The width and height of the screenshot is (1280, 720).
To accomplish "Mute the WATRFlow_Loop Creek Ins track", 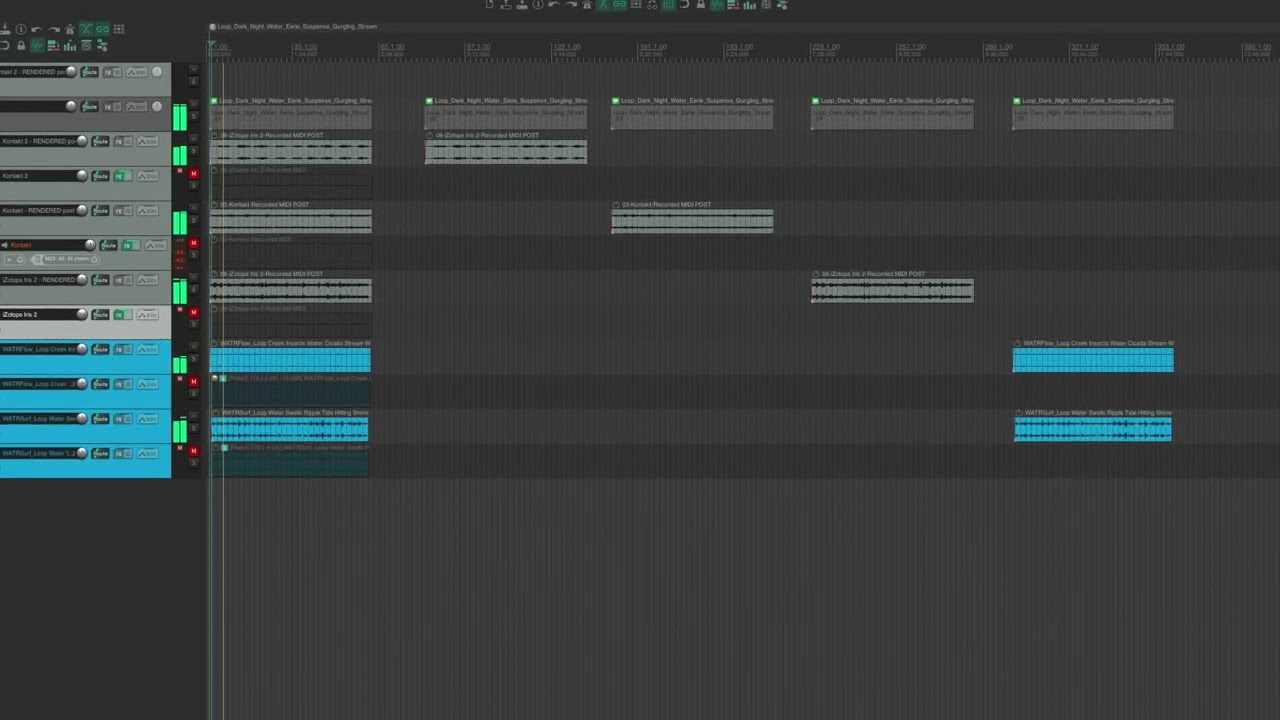I will [x=193, y=347].
